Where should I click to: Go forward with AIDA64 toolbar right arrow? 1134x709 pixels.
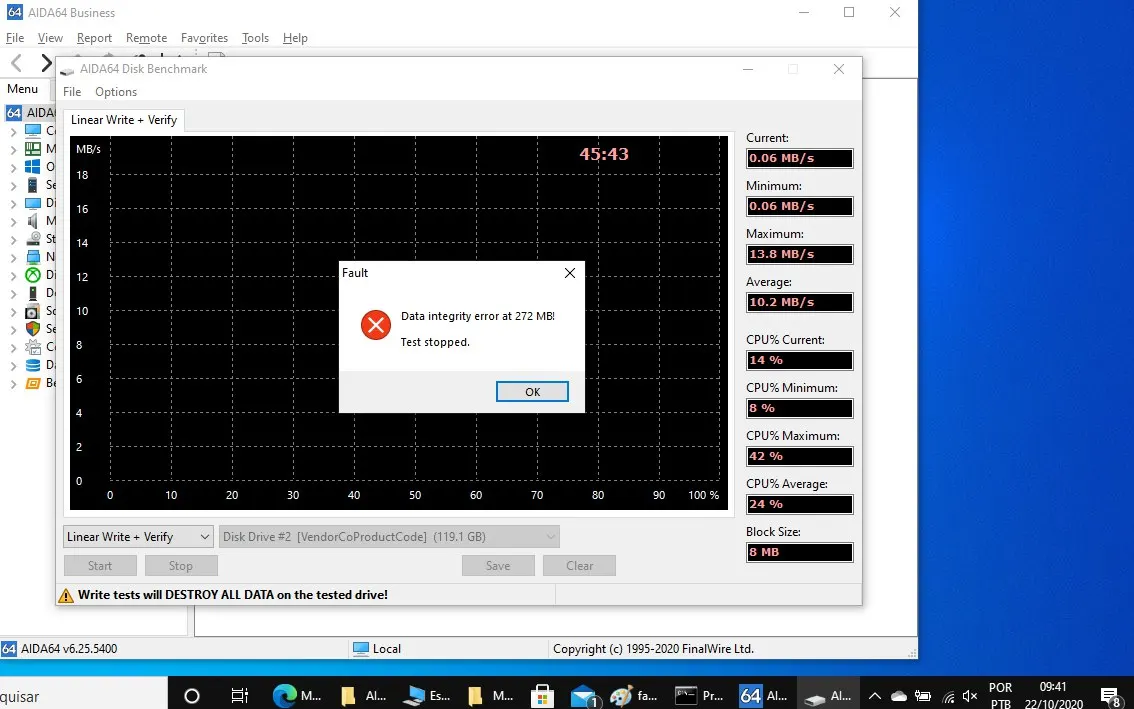(x=46, y=63)
